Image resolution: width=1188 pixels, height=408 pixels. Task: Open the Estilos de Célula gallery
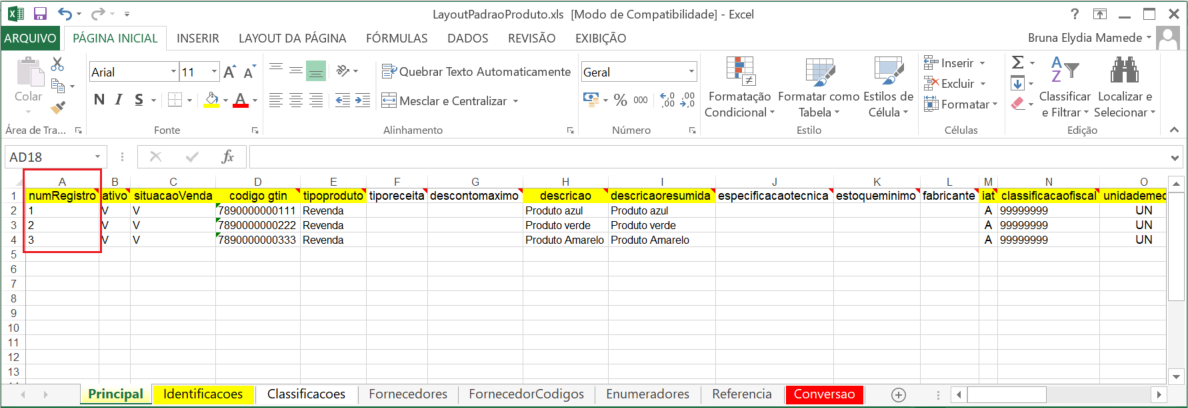point(888,88)
